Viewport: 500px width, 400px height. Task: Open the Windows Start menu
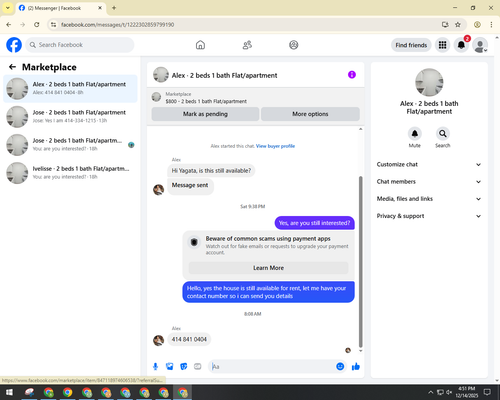click(x=9, y=392)
